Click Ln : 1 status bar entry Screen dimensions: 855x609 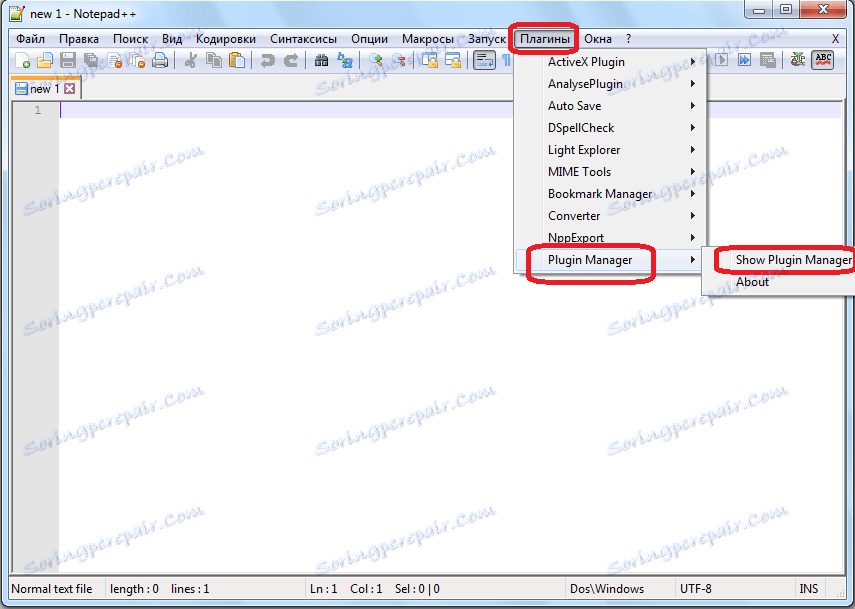(324, 589)
